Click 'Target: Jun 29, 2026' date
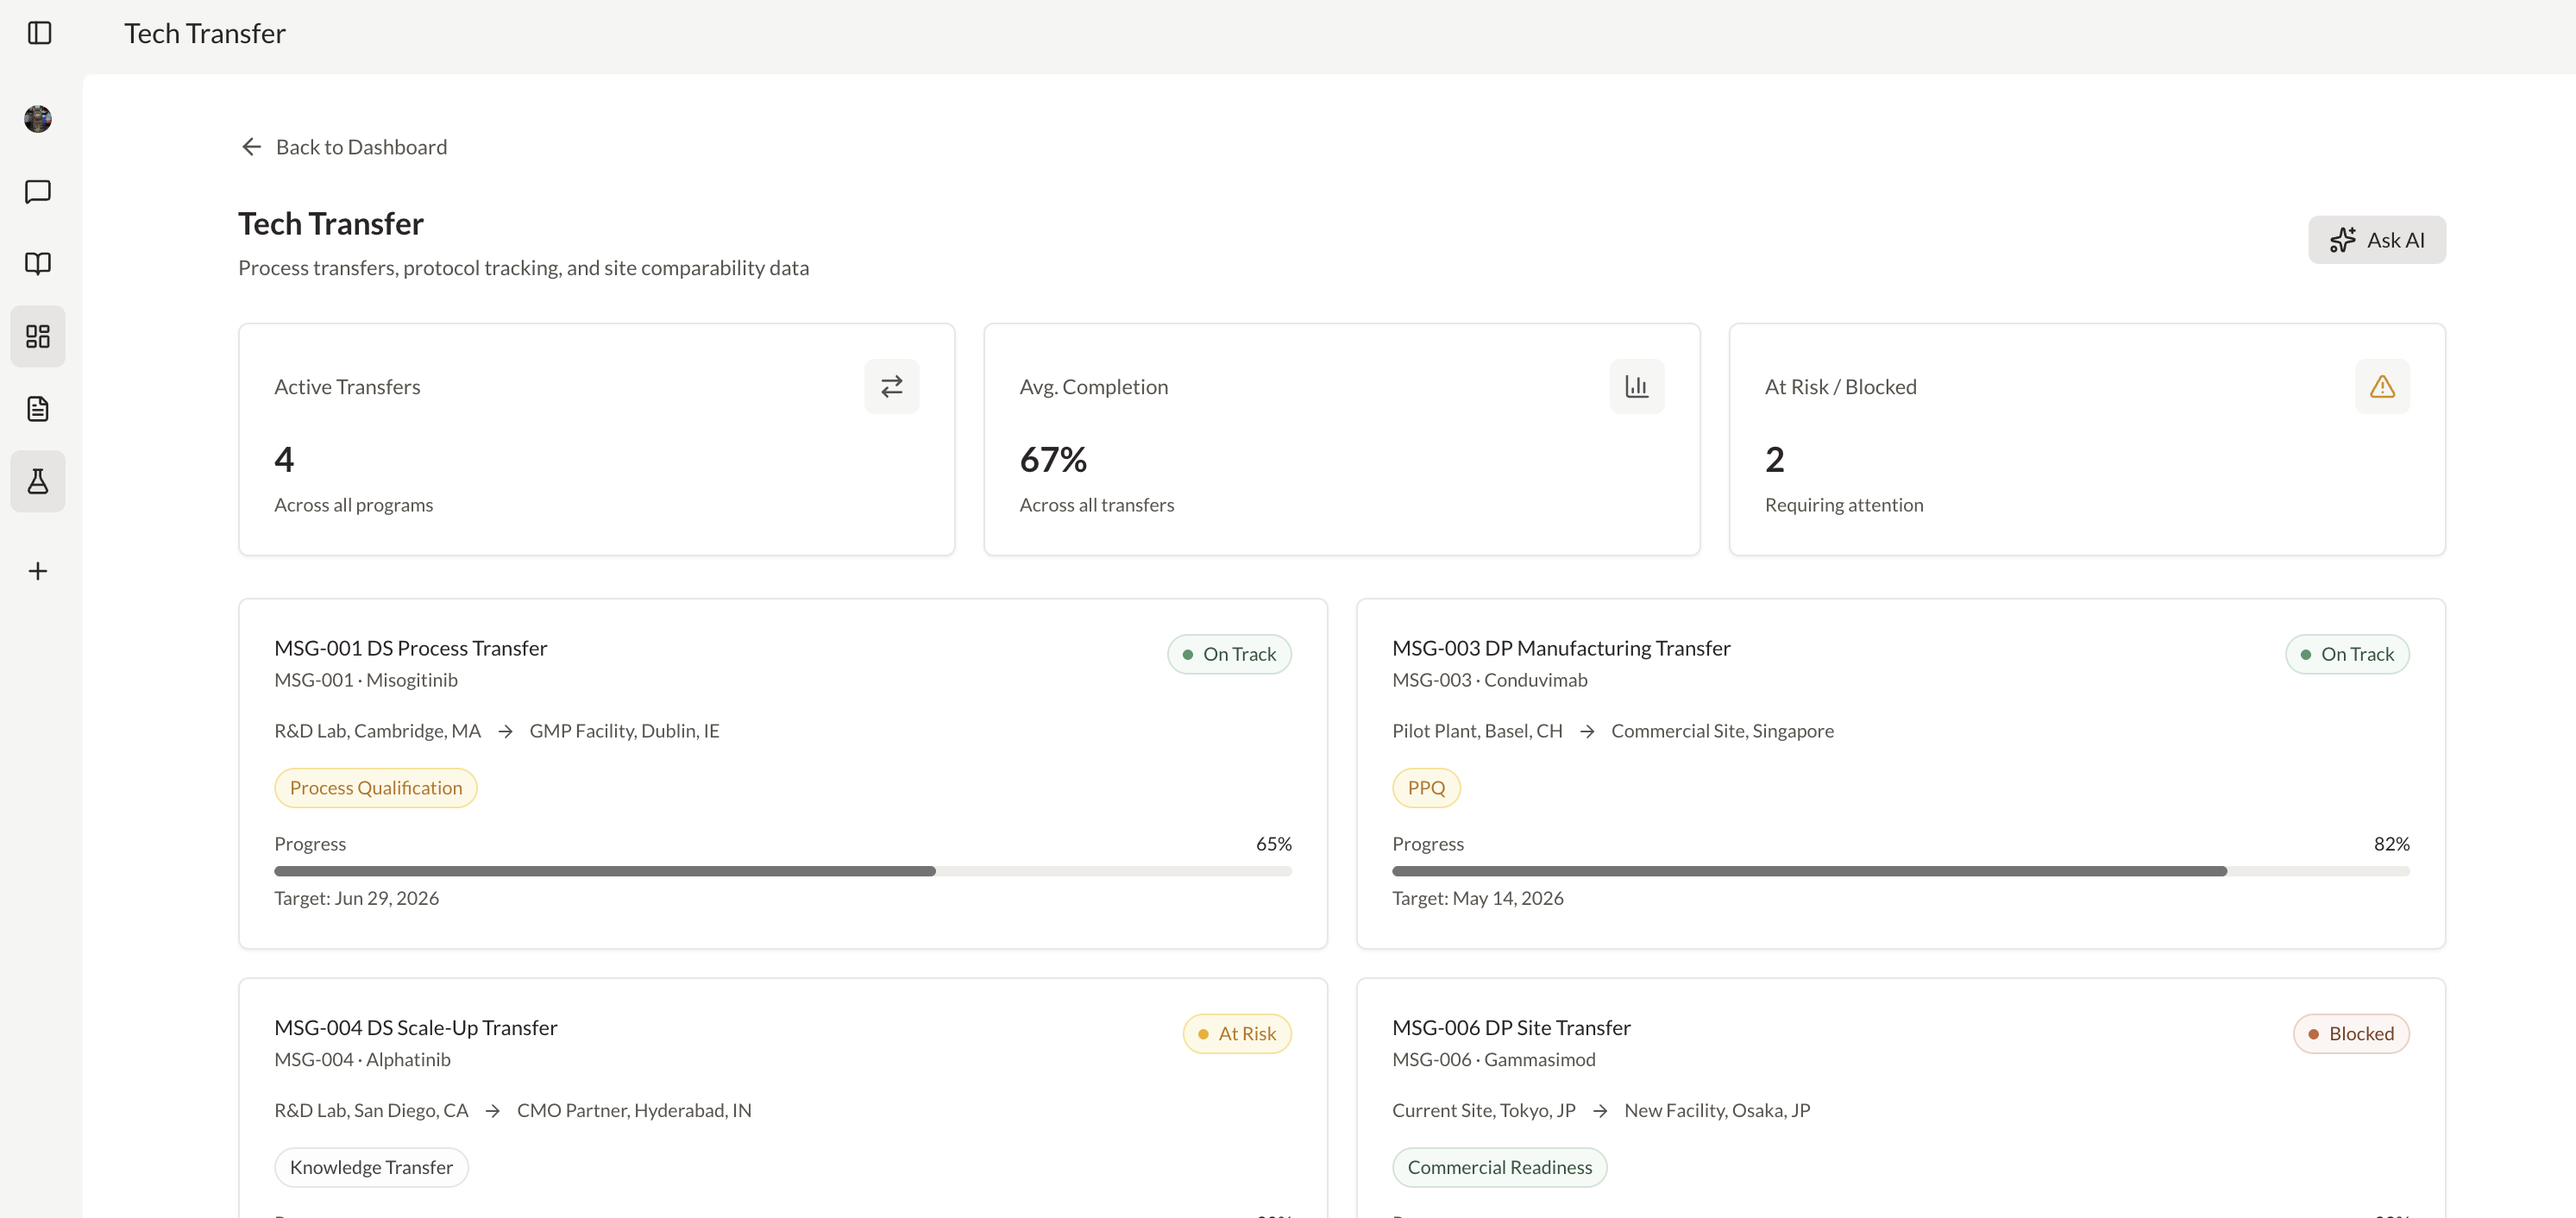This screenshot has width=2576, height=1218. [x=356, y=898]
